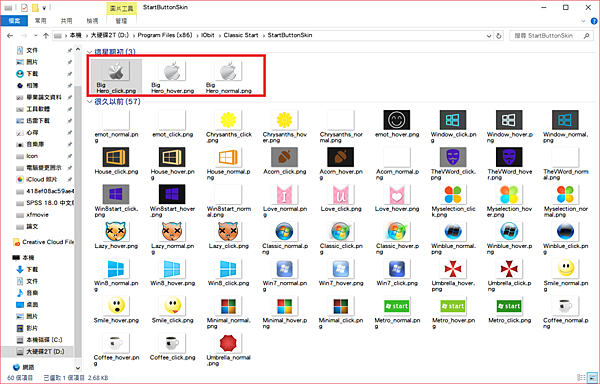Open Help with the question mark
This screenshot has width=600, height=384.
click(594, 21)
